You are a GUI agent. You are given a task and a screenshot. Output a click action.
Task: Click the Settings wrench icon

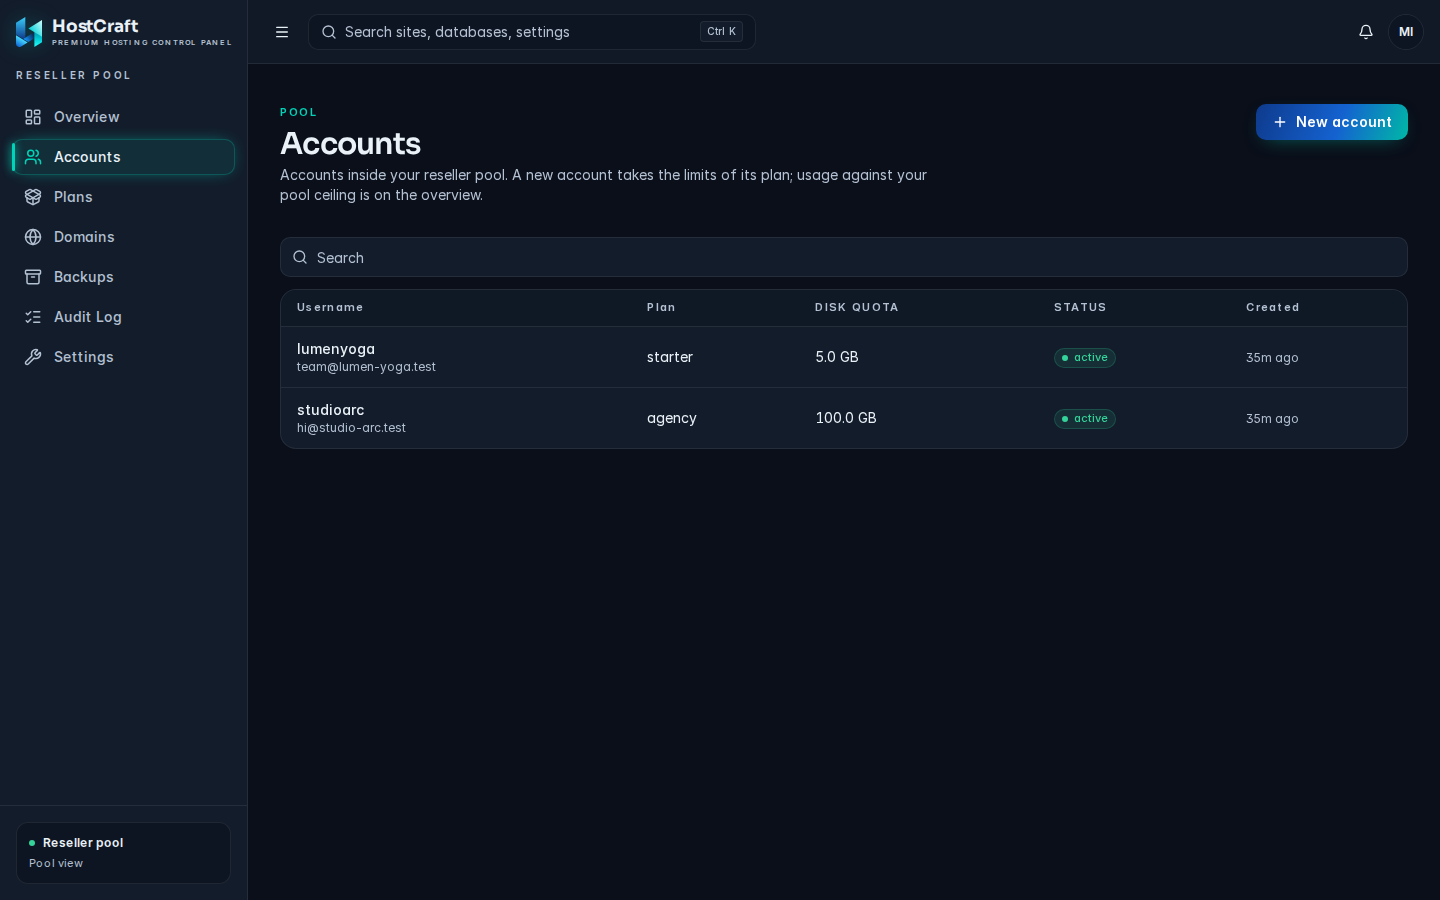coord(33,357)
